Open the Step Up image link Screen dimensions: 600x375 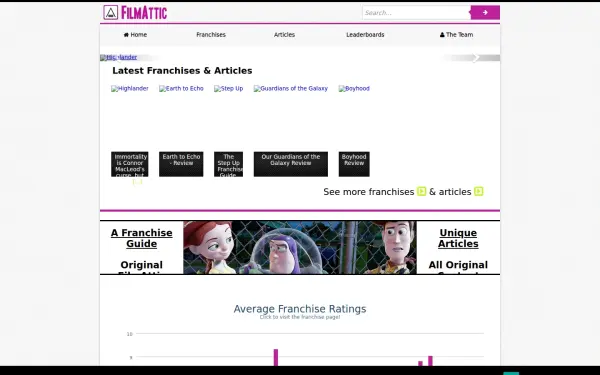tap(228, 89)
